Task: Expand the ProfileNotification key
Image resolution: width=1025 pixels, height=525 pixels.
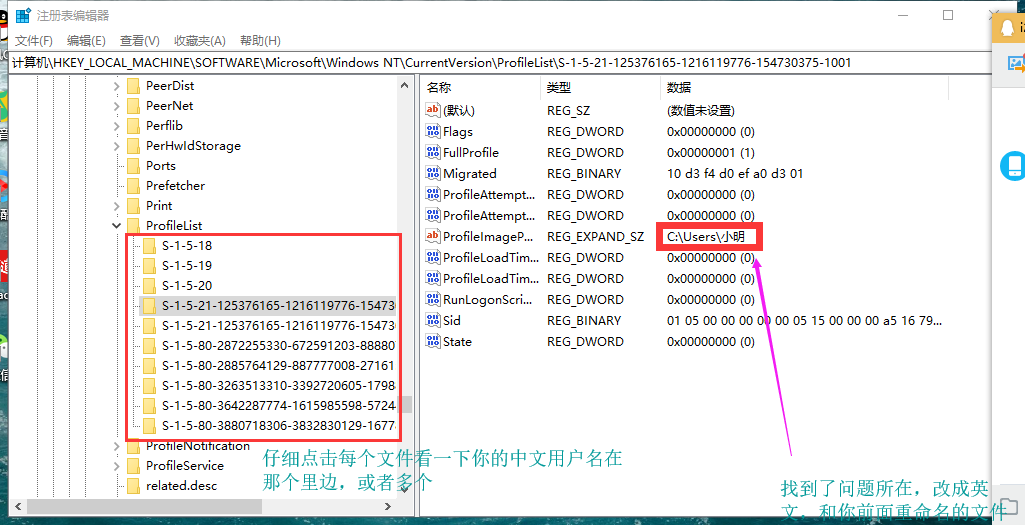Action: click(x=116, y=447)
